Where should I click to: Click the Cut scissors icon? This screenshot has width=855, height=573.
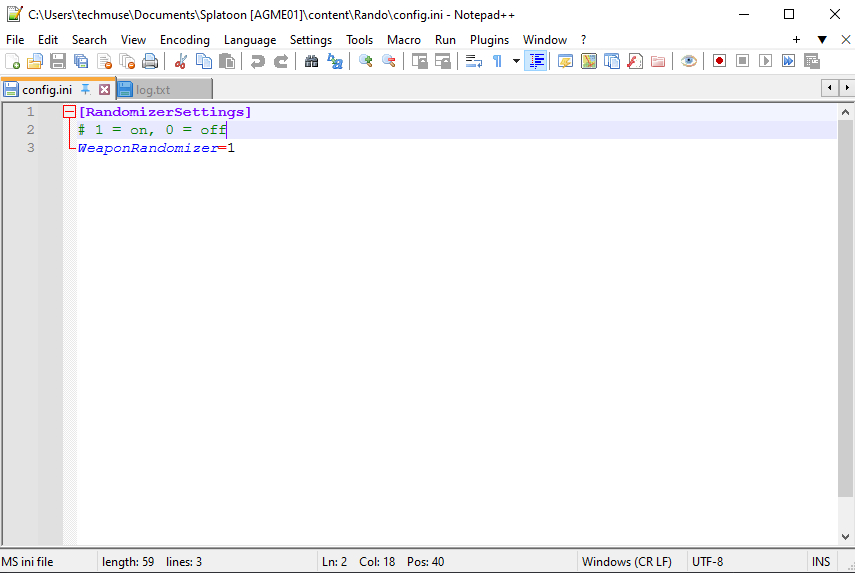181,61
